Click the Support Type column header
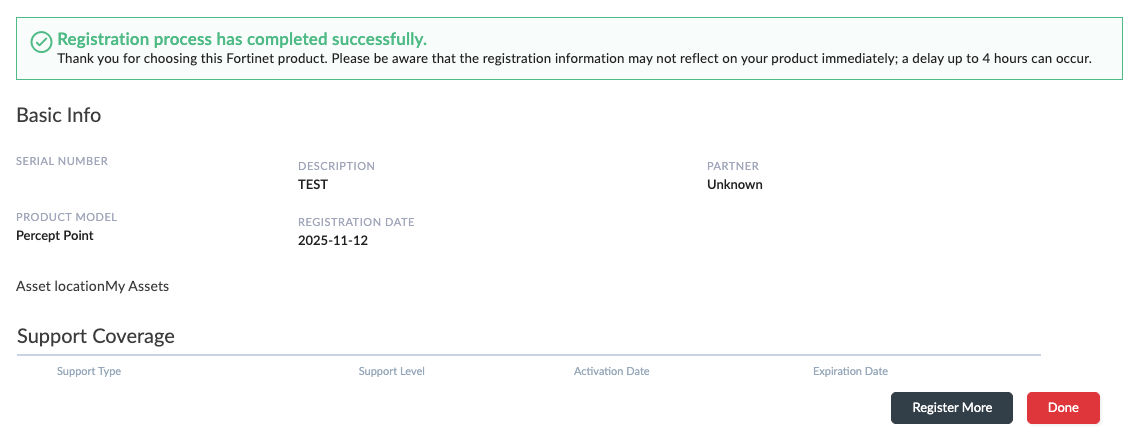This screenshot has width=1140, height=442. (89, 372)
